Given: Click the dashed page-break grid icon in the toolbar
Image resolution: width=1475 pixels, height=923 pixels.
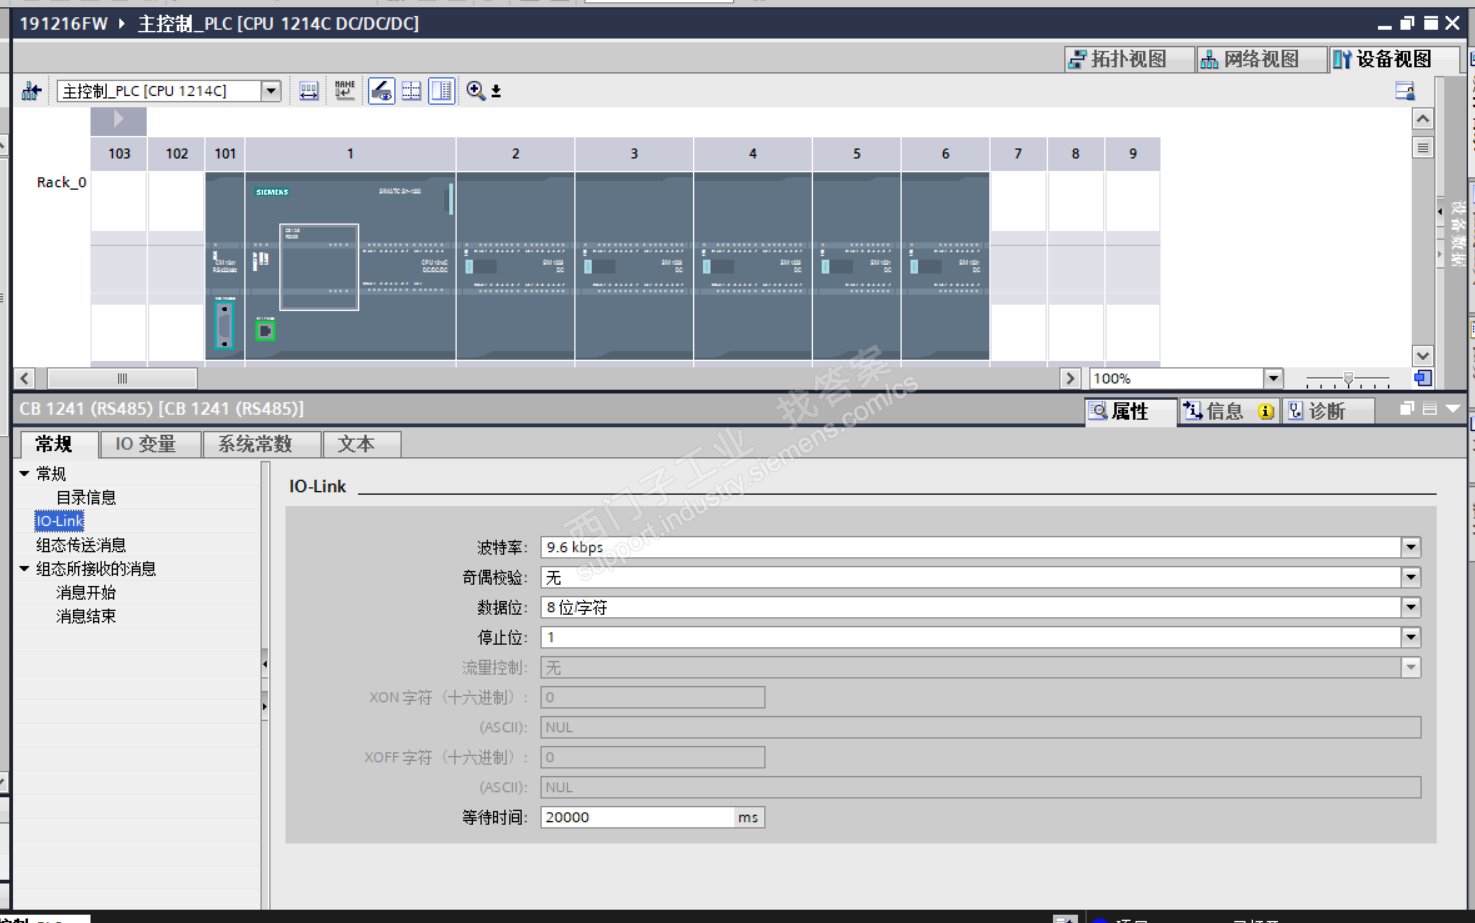Looking at the screenshot, I should (411, 91).
